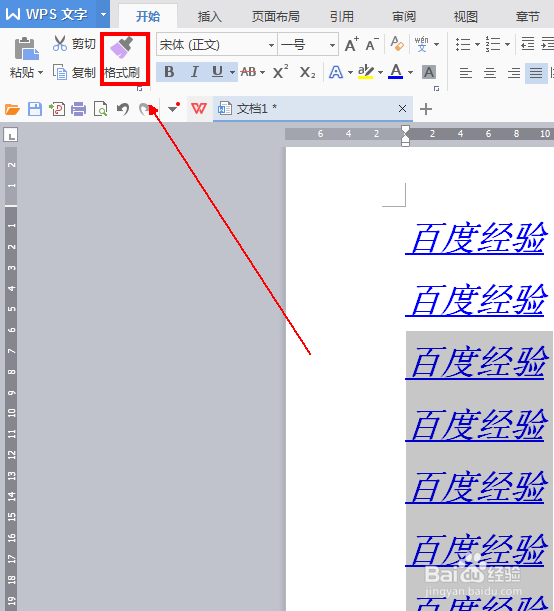
Task: Switch to the 开始 ribbon tab
Action: (x=148, y=16)
